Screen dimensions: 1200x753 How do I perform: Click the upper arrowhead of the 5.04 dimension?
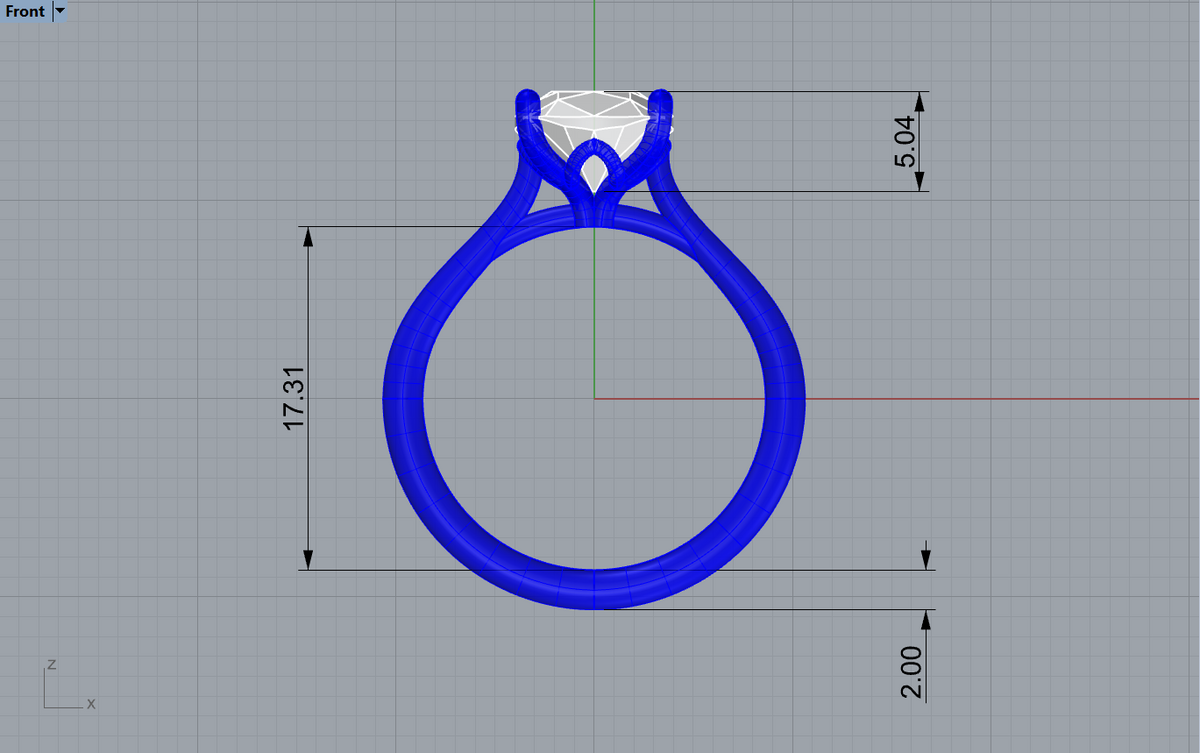coord(924,103)
